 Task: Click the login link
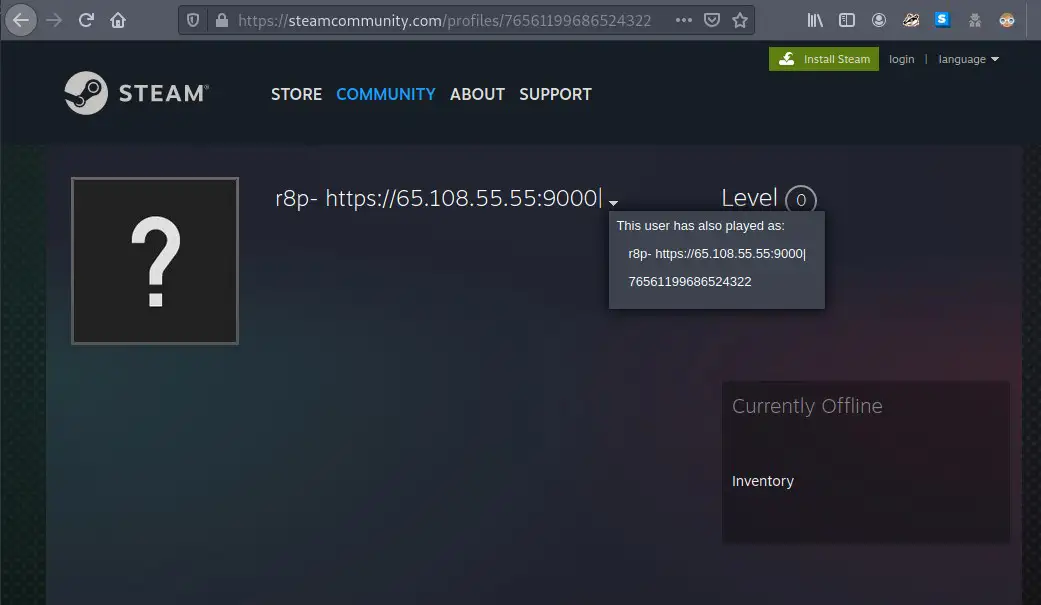(901, 59)
